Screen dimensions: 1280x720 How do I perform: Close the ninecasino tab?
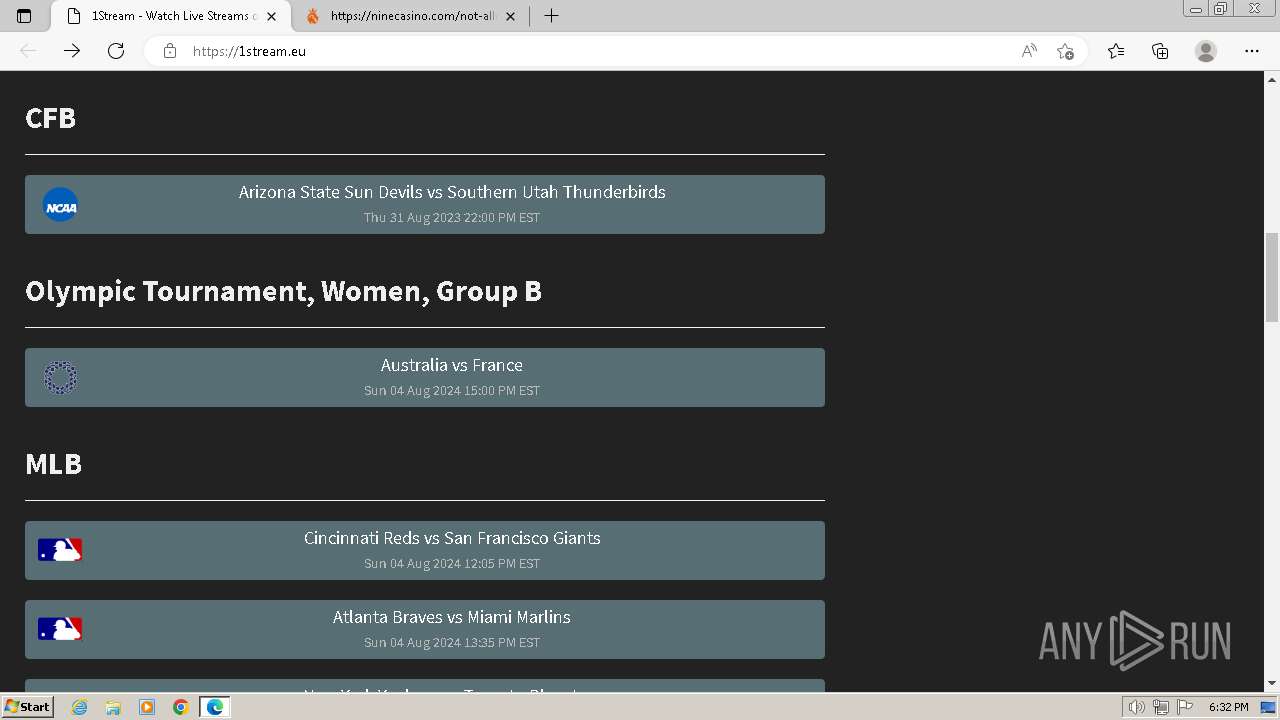(510, 16)
